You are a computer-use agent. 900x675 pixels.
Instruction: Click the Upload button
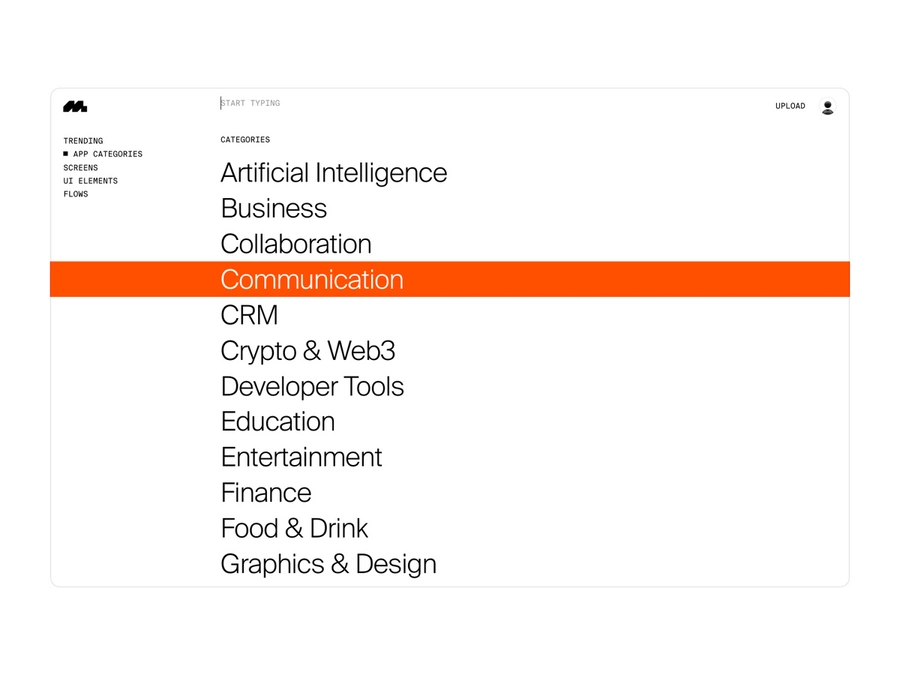coord(790,106)
